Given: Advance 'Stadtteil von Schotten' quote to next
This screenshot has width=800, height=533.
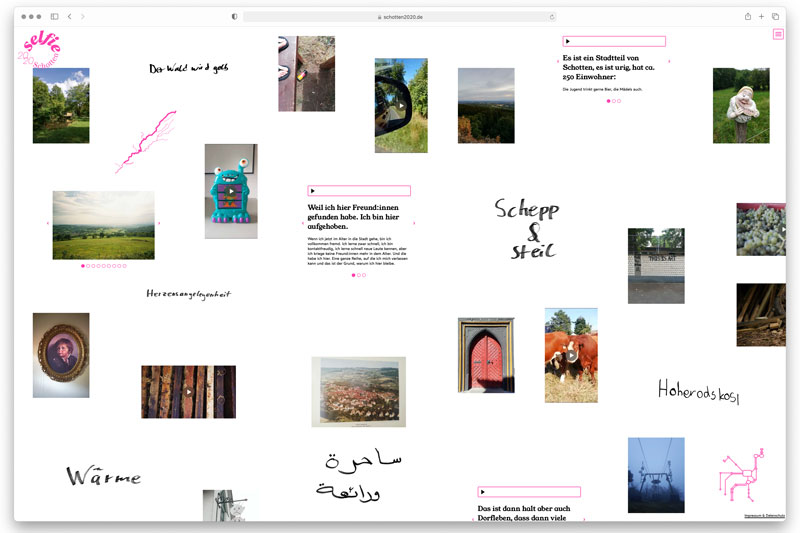Looking at the screenshot, I should click(670, 62).
